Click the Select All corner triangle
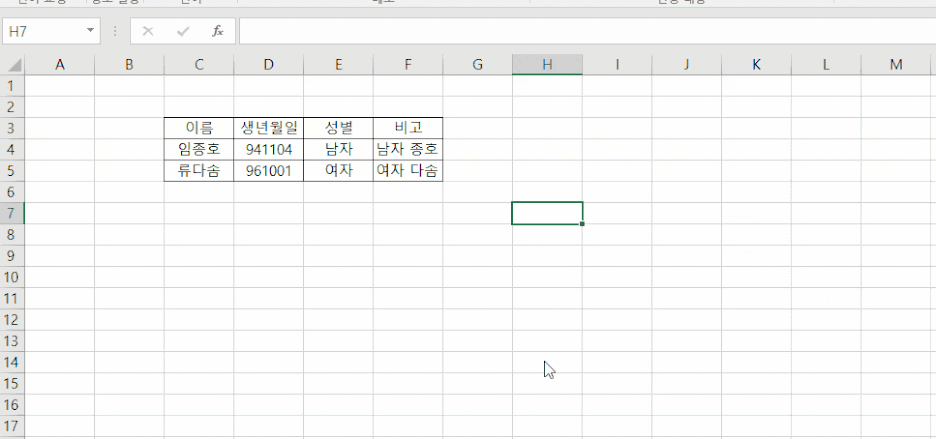 point(13,65)
